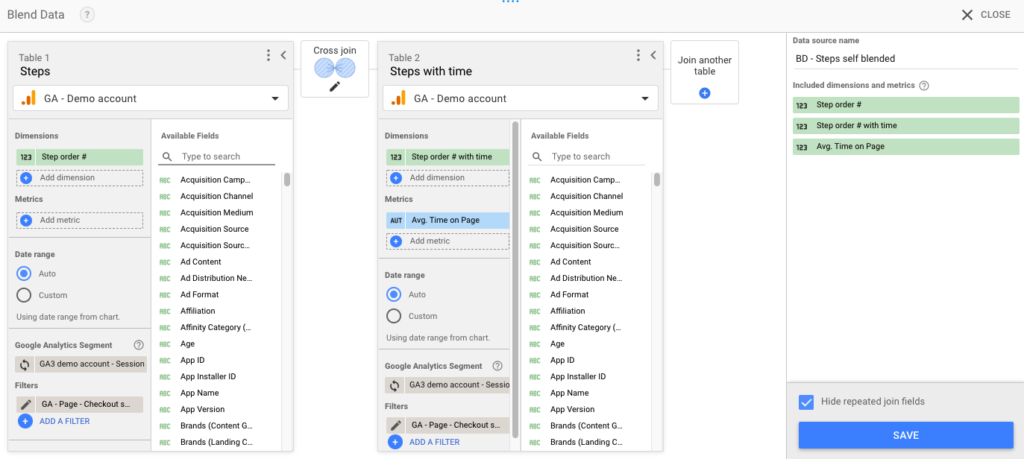Screen dimensions: 1024x459
Task: Click ADD A FILTER in Table 1
Action: [x=54, y=421]
